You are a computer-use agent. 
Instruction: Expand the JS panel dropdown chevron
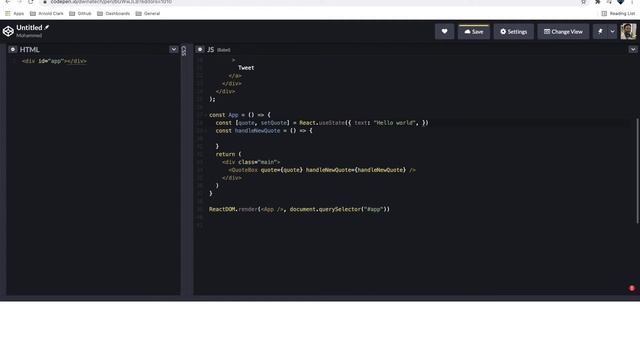633,49
